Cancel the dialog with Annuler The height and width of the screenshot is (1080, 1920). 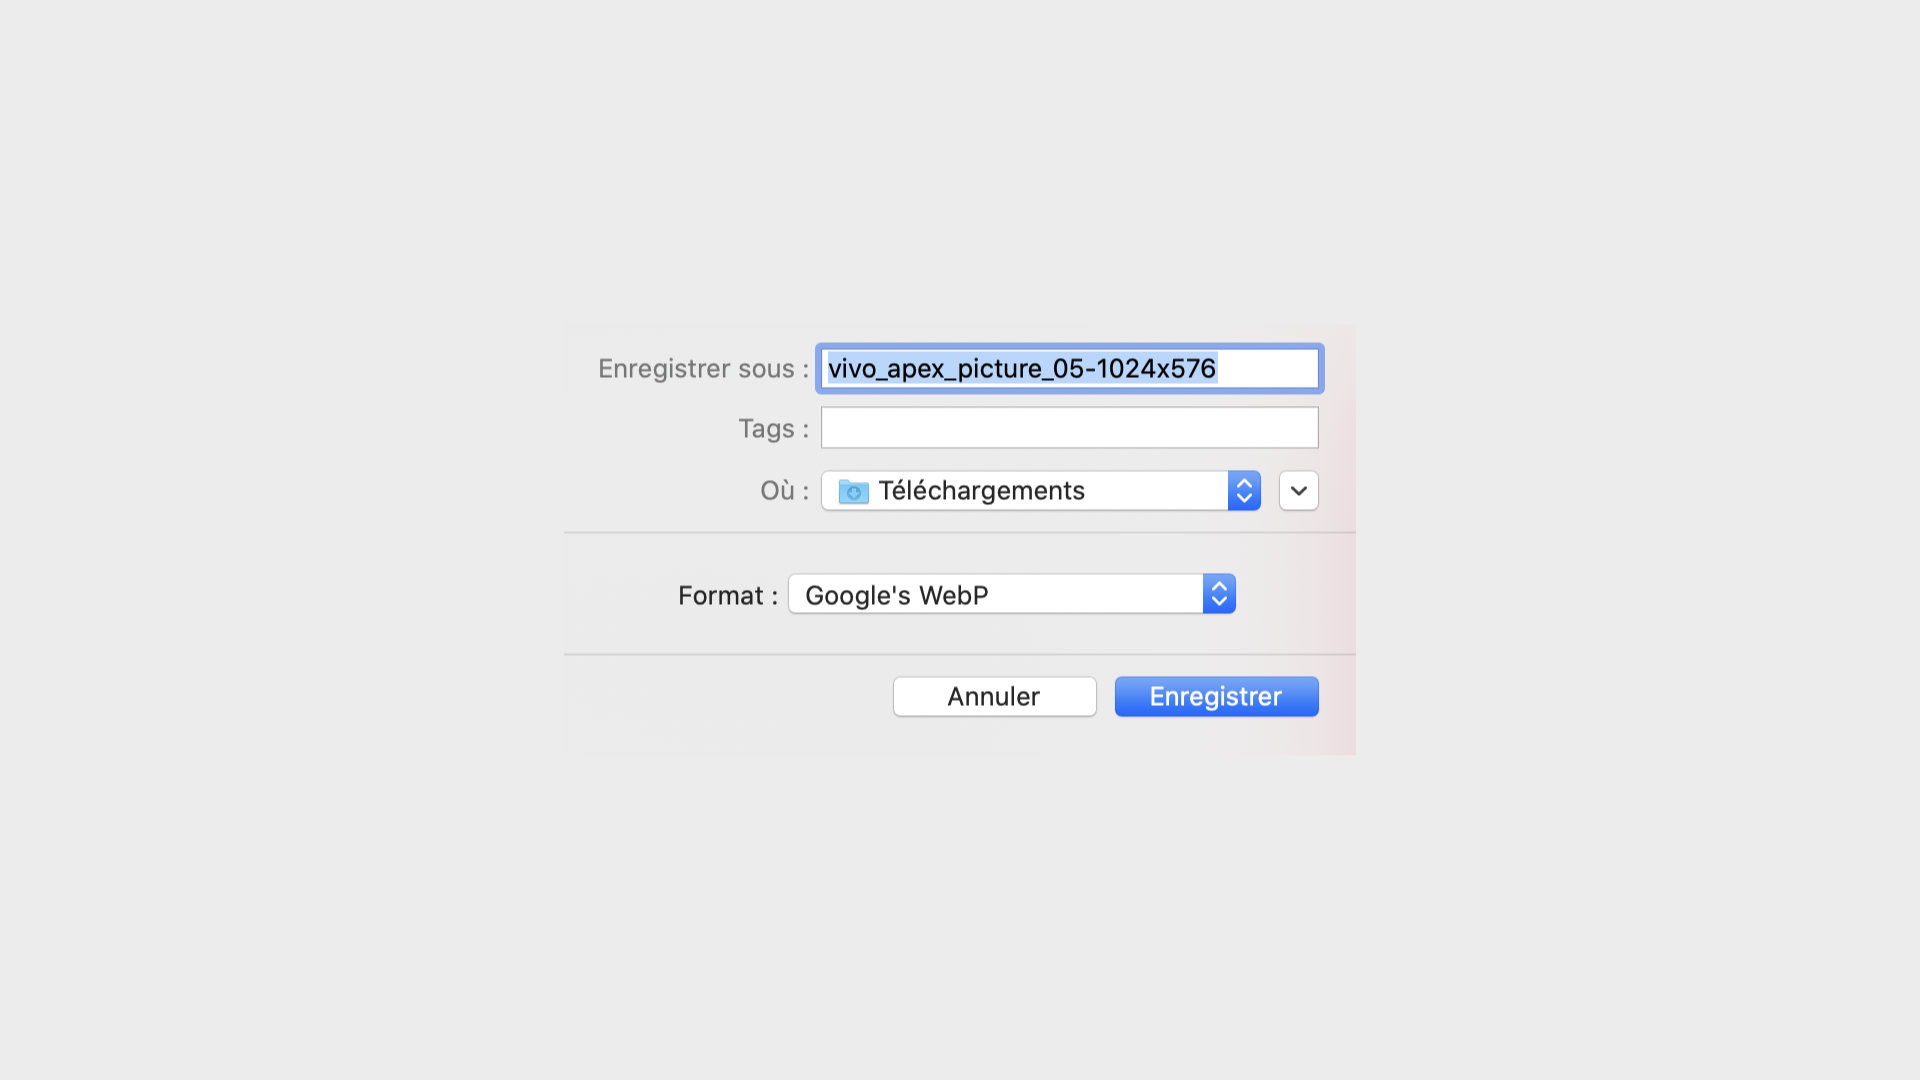994,696
